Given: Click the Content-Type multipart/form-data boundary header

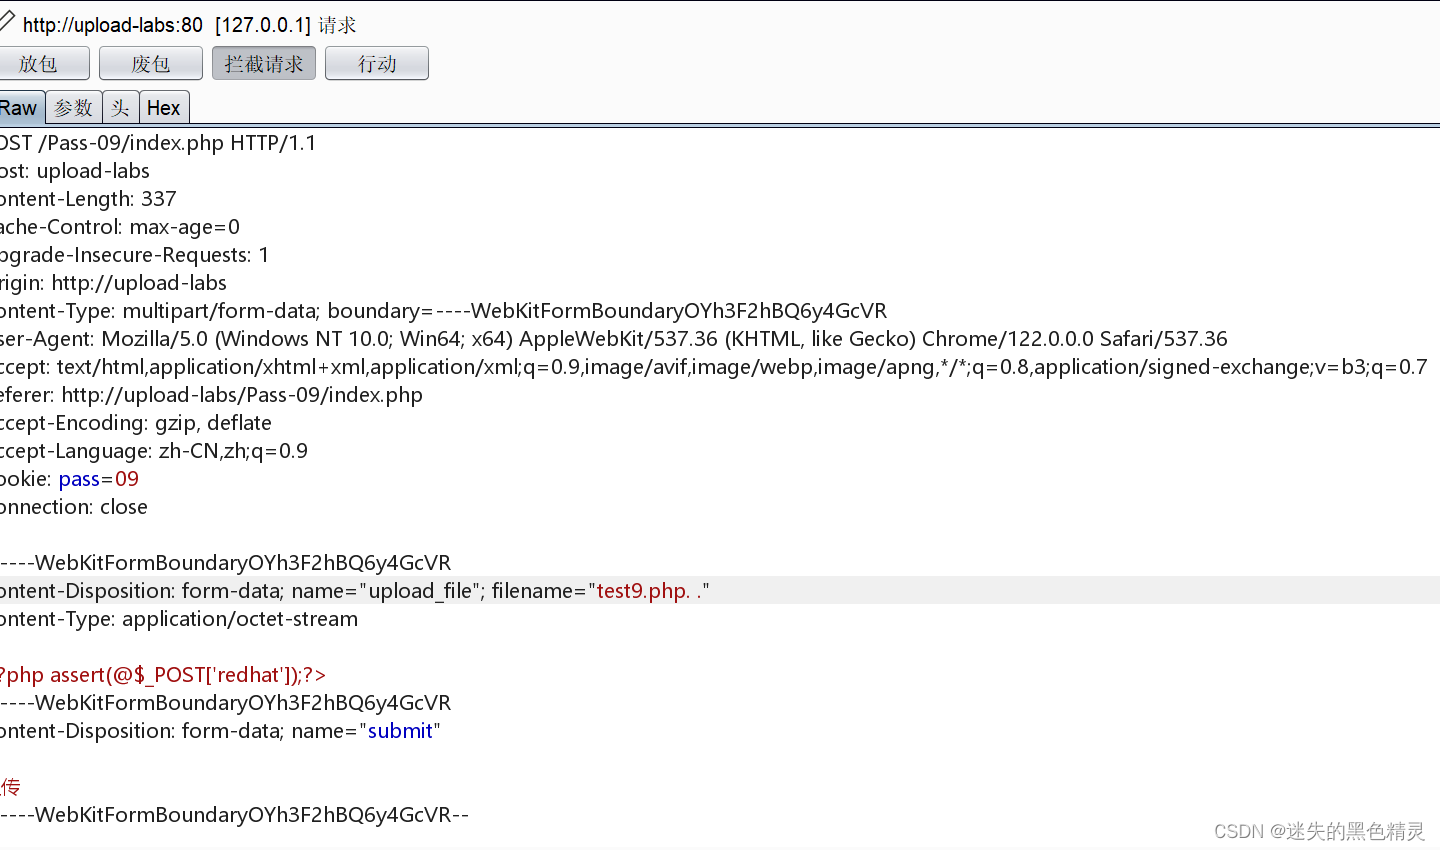Looking at the screenshot, I should pyautogui.click(x=444, y=311).
